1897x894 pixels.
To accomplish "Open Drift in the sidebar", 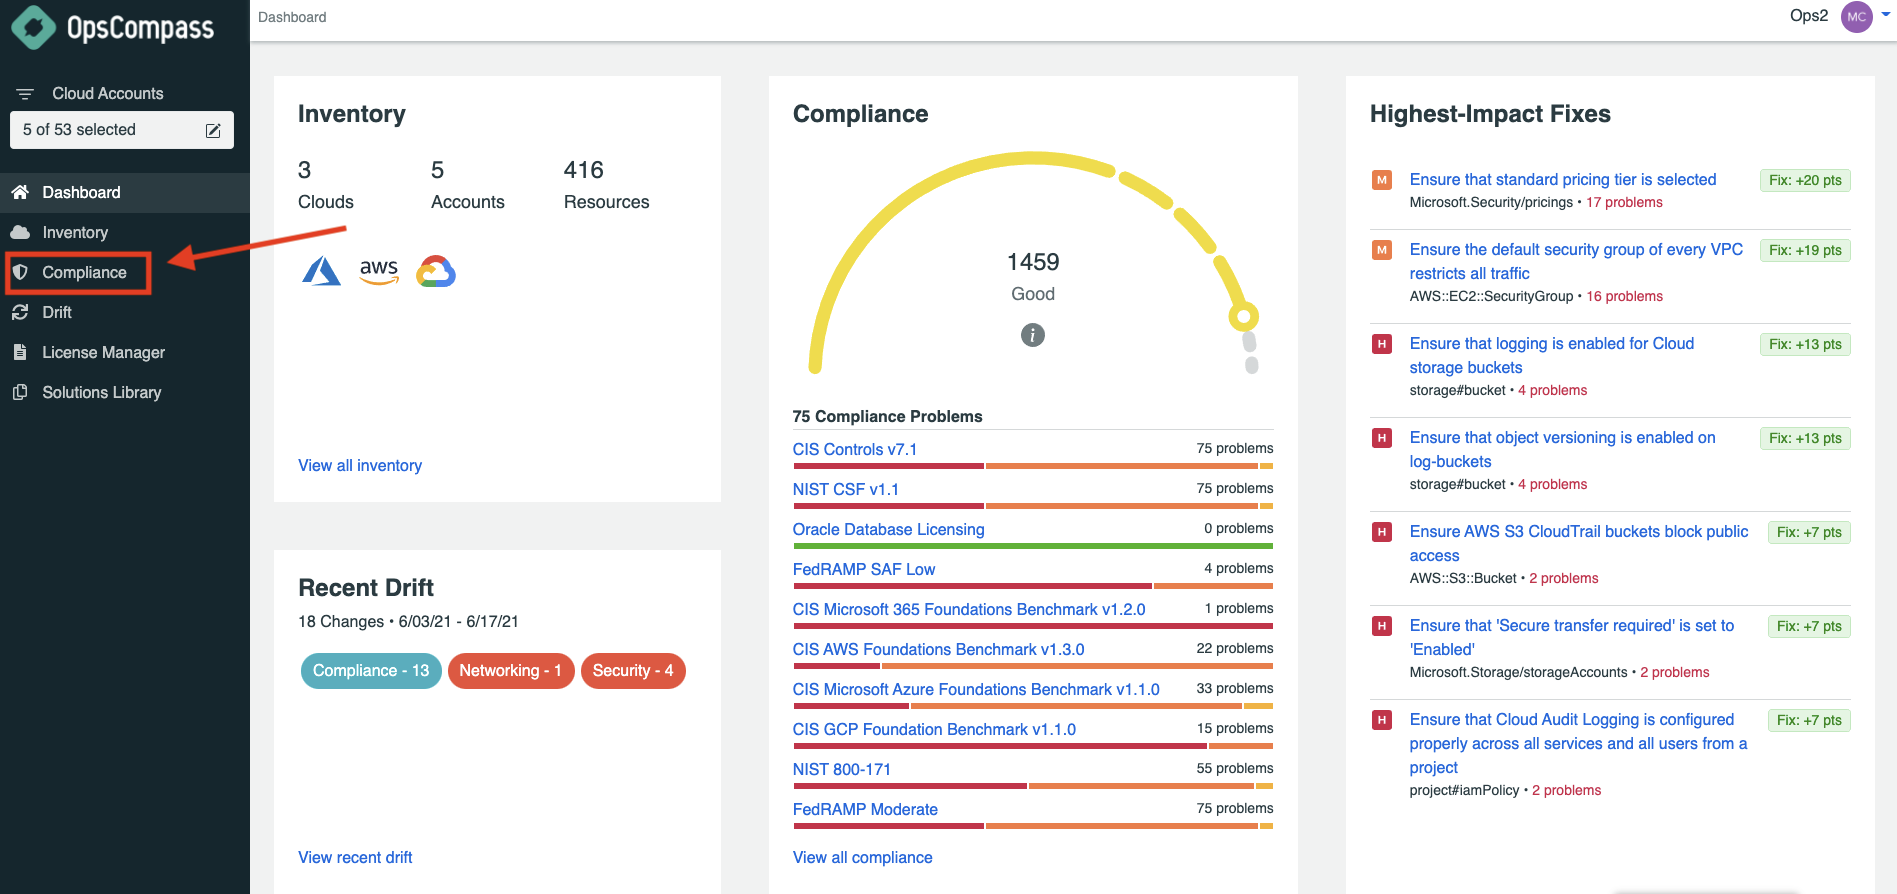I will coord(125,312).
